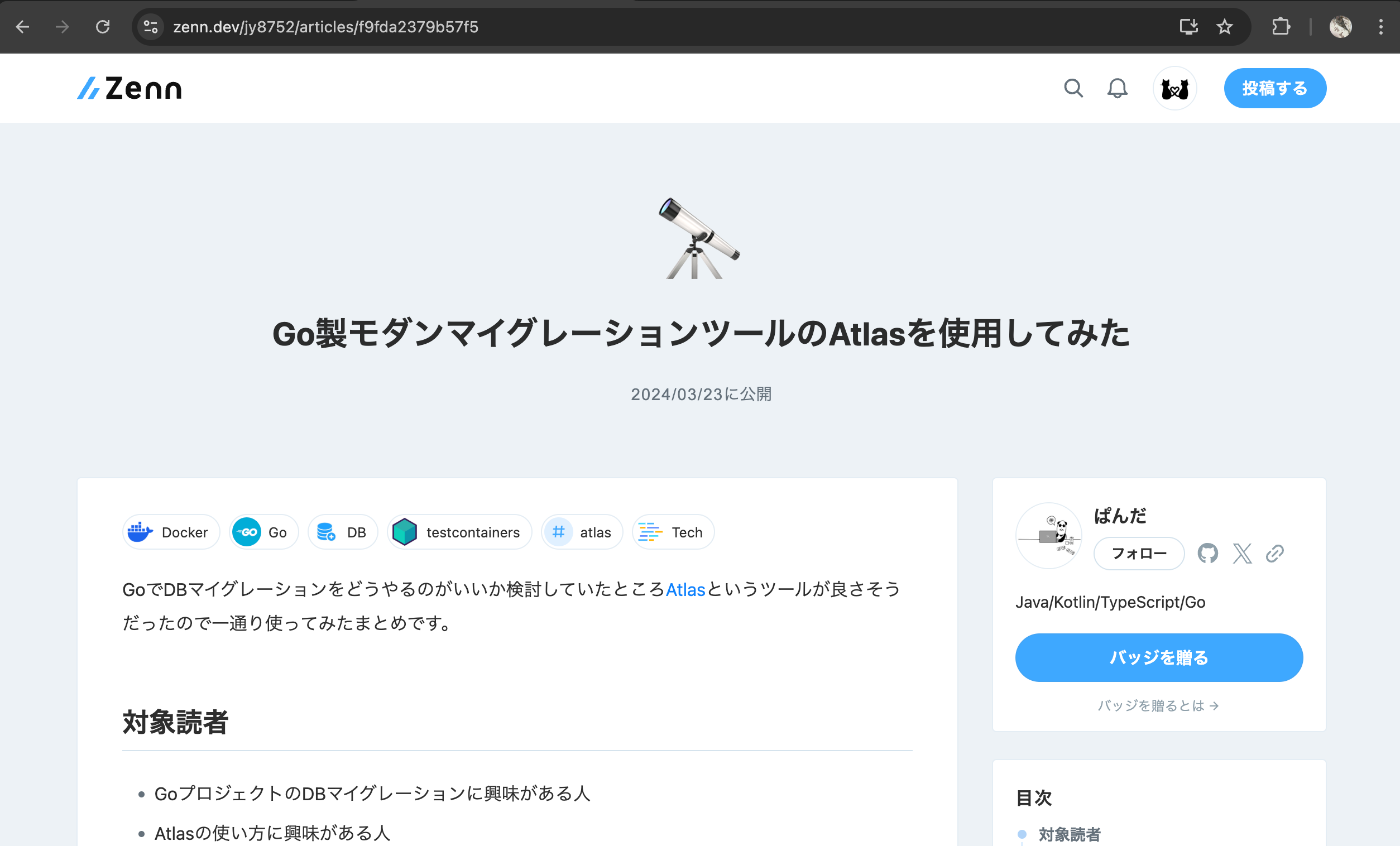Click the publication date 2024/03/23に公開

coord(701,394)
